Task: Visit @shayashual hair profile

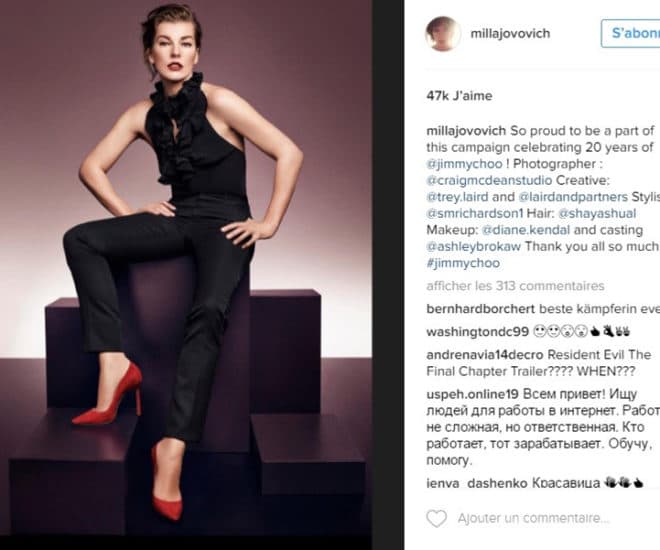Action: [x=597, y=213]
